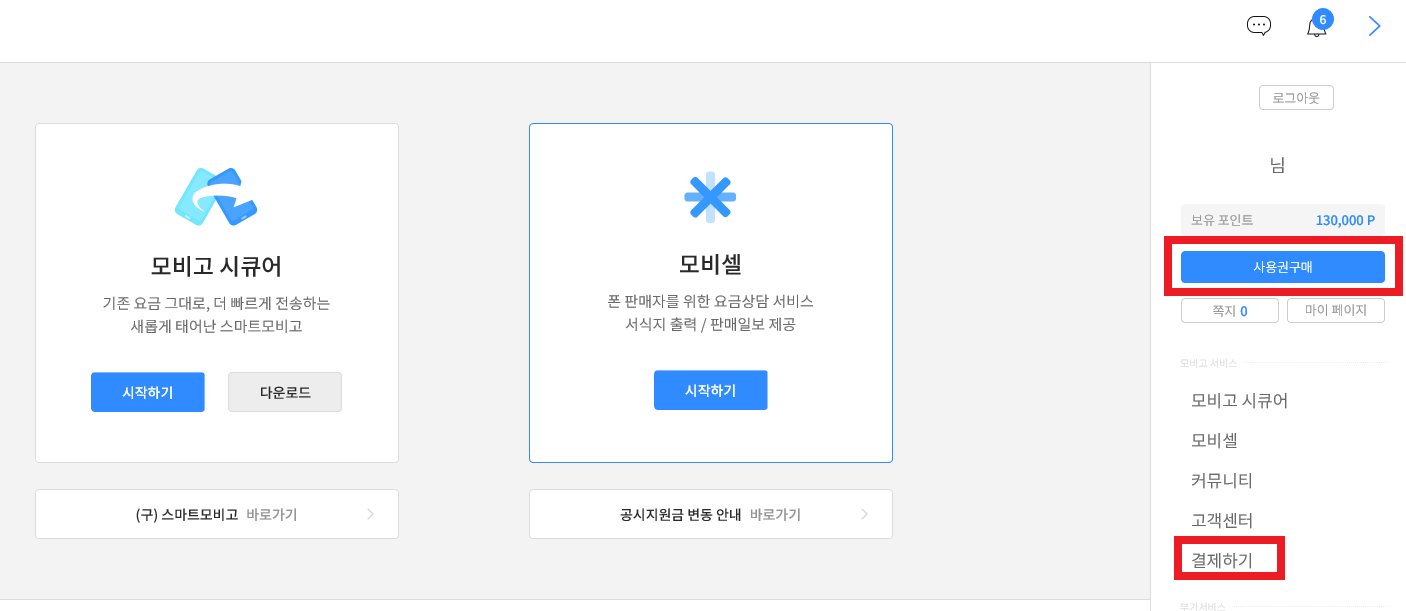Open the notifications bell with 6 badge
Viewport: 1406px width, 611px height.
point(1318,24)
